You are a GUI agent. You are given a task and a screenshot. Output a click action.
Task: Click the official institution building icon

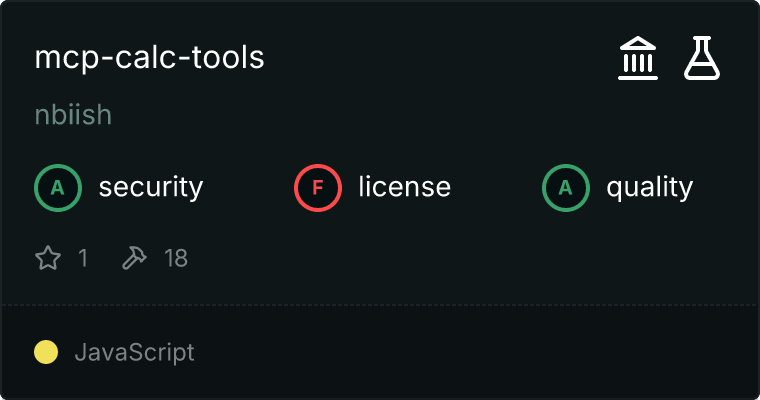(x=637, y=58)
